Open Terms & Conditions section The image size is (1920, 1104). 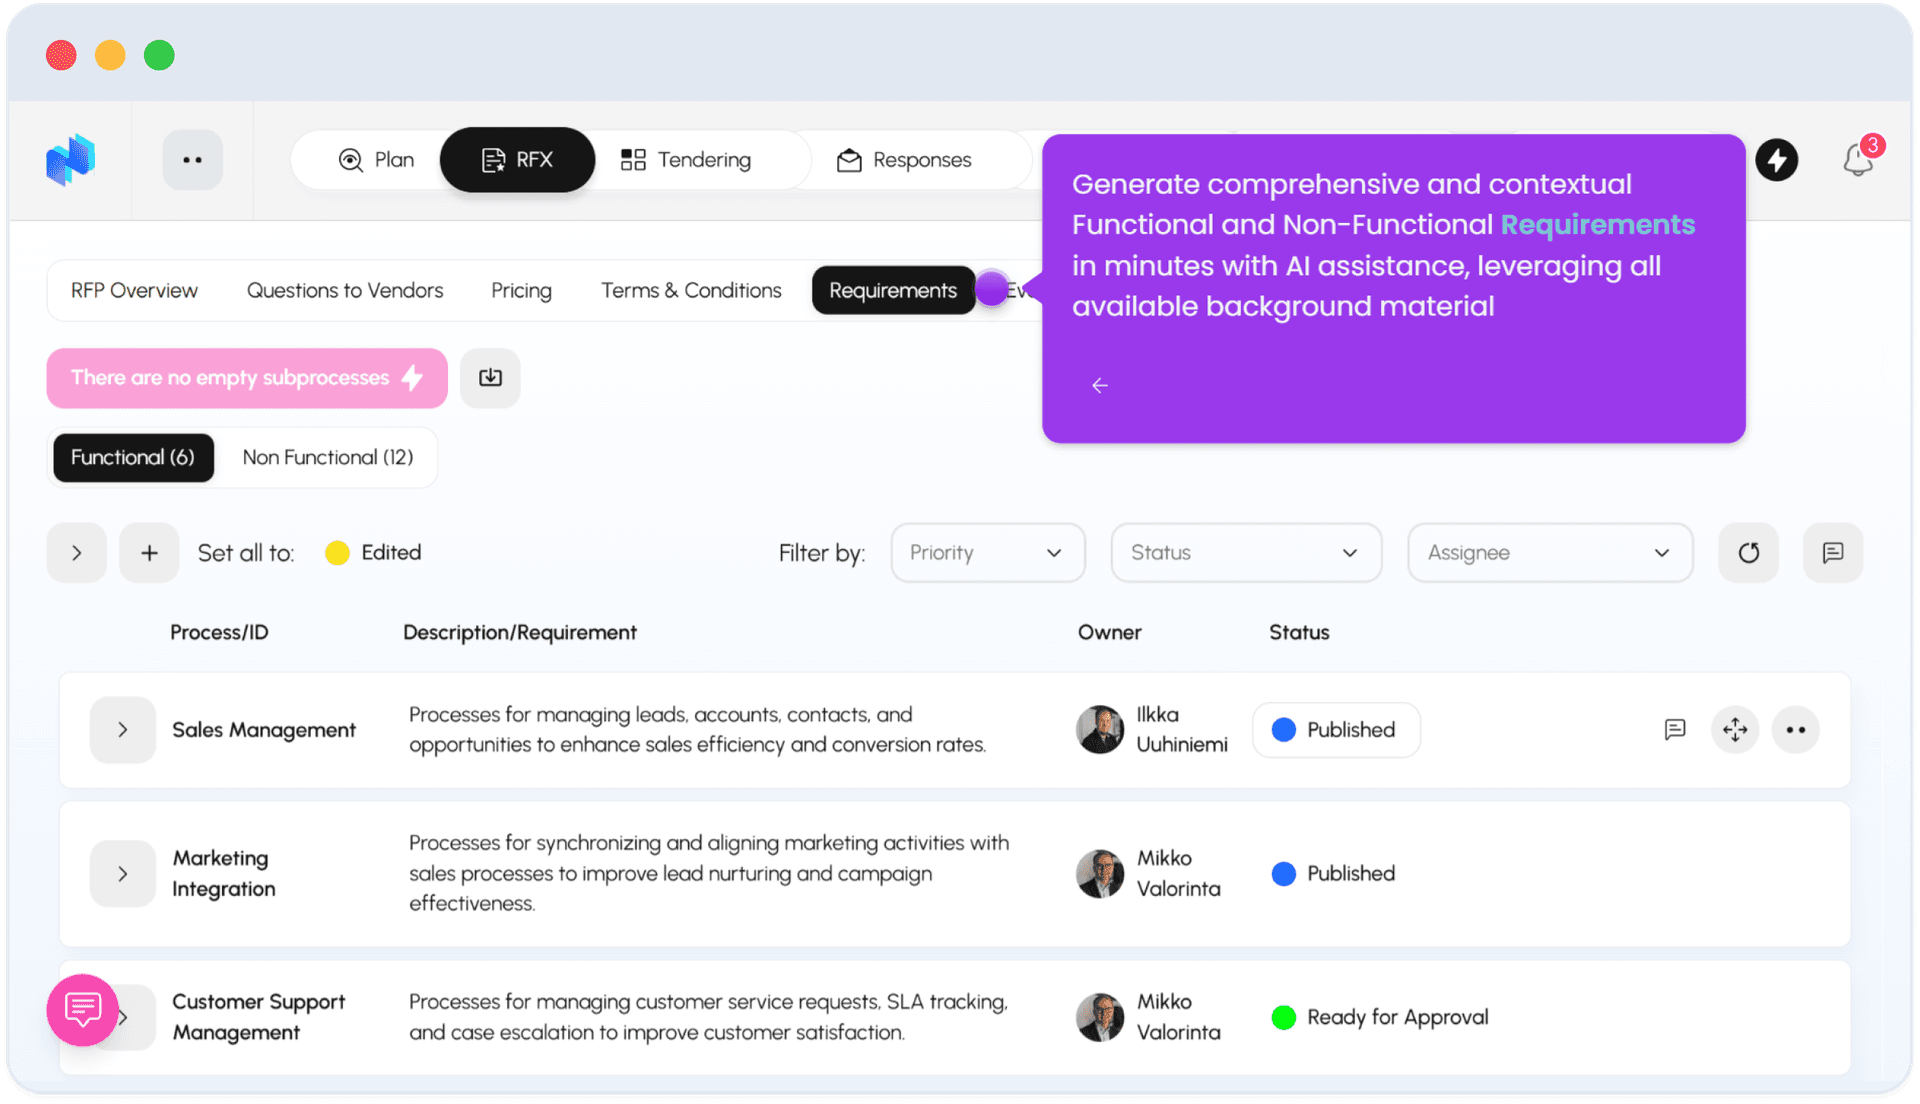tap(691, 291)
